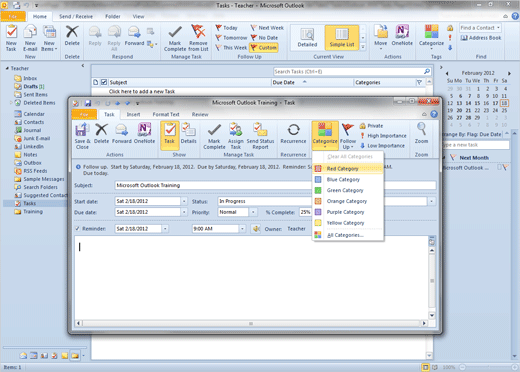Viewport: 520px width, 372px height.
Task: Open the RSS Feeds folder
Action: click(31, 171)
